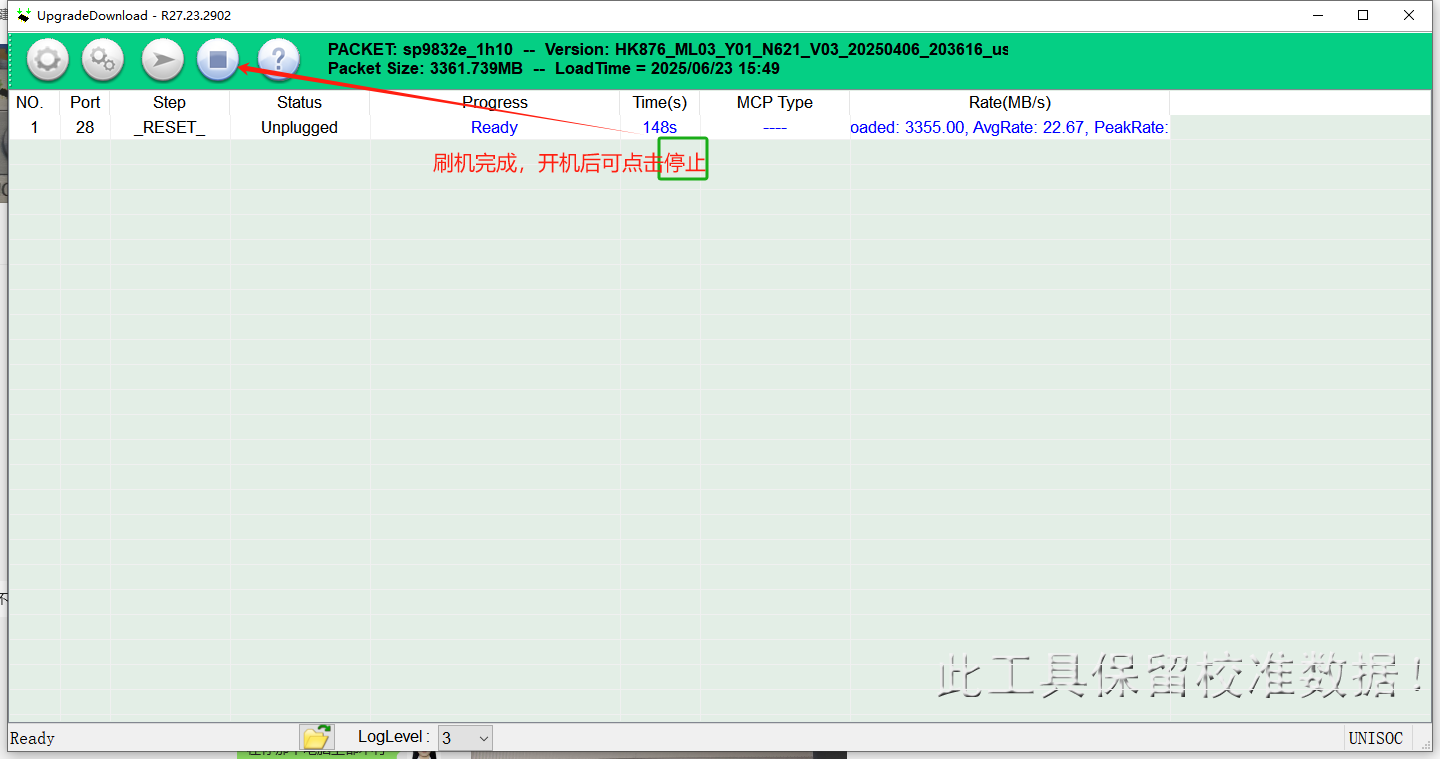
Task: Click the MCP Type column header
Action: coord(774,102)
